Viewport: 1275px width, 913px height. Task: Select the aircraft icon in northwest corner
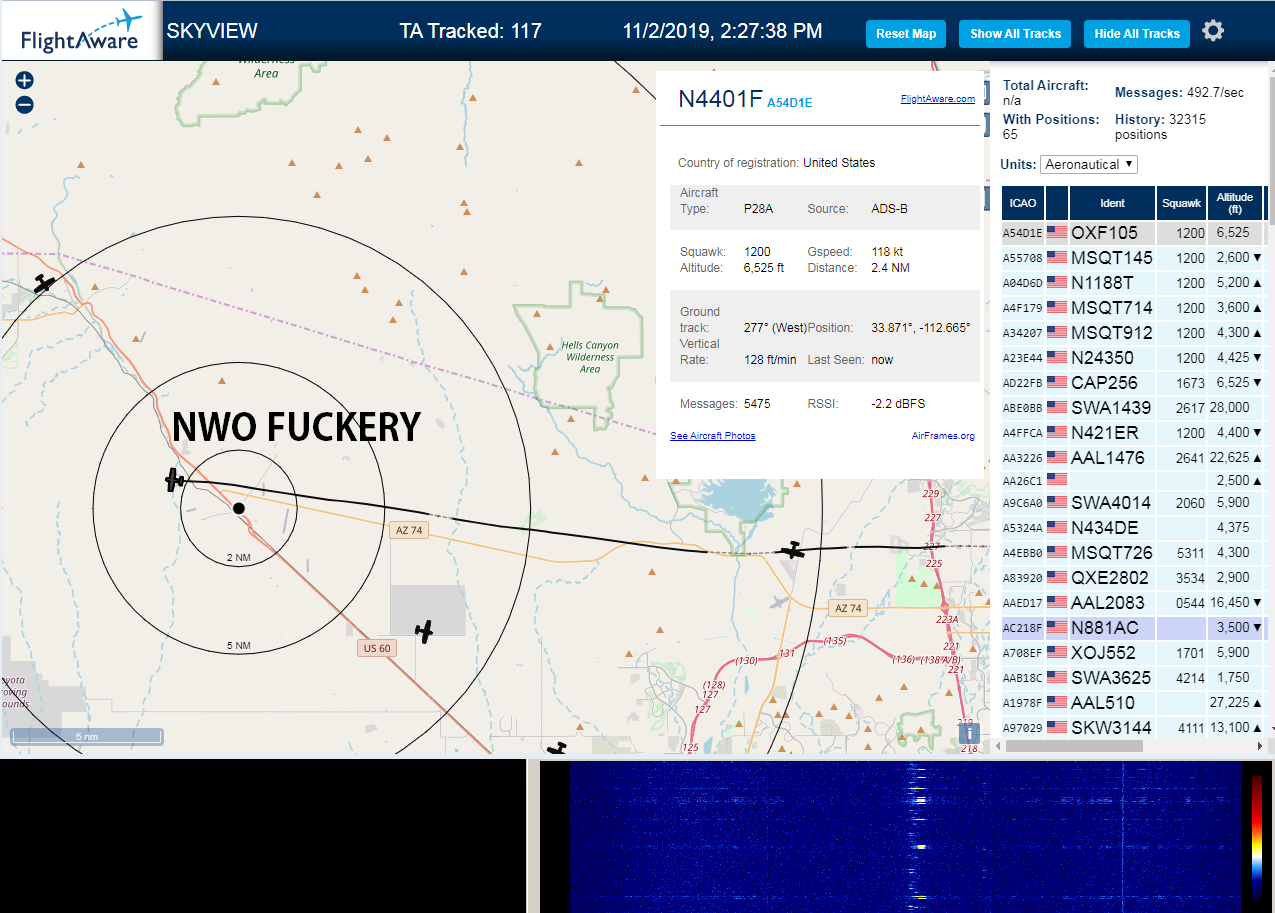(43, 284)
